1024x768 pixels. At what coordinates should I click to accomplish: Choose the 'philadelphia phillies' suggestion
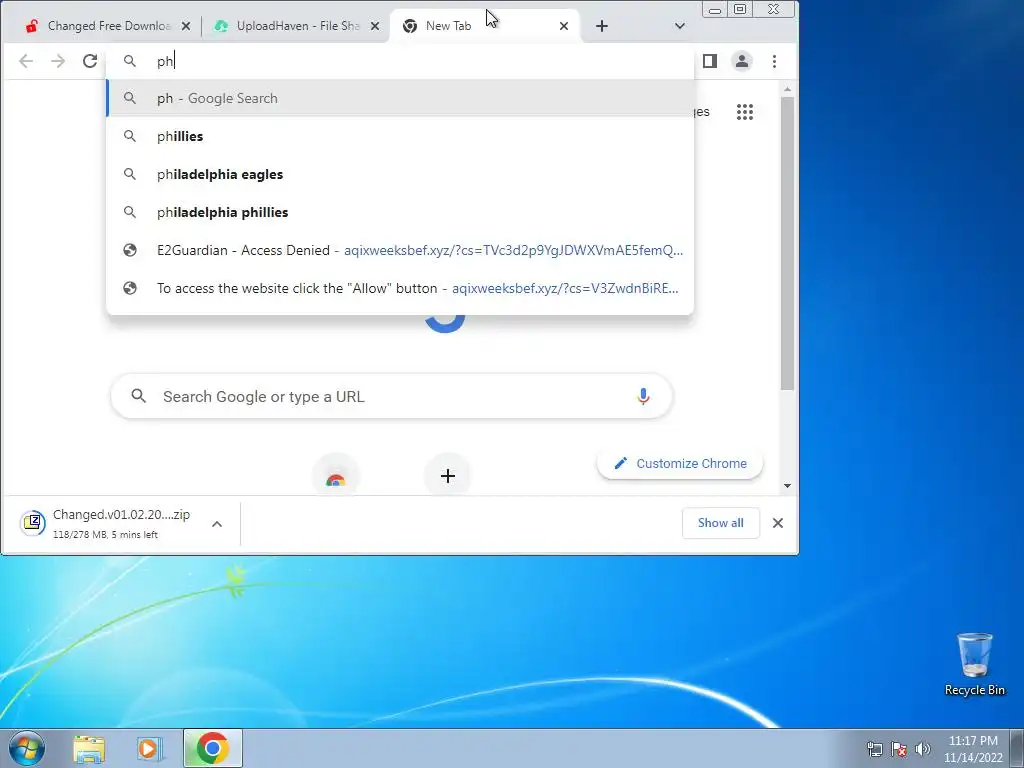400,212
